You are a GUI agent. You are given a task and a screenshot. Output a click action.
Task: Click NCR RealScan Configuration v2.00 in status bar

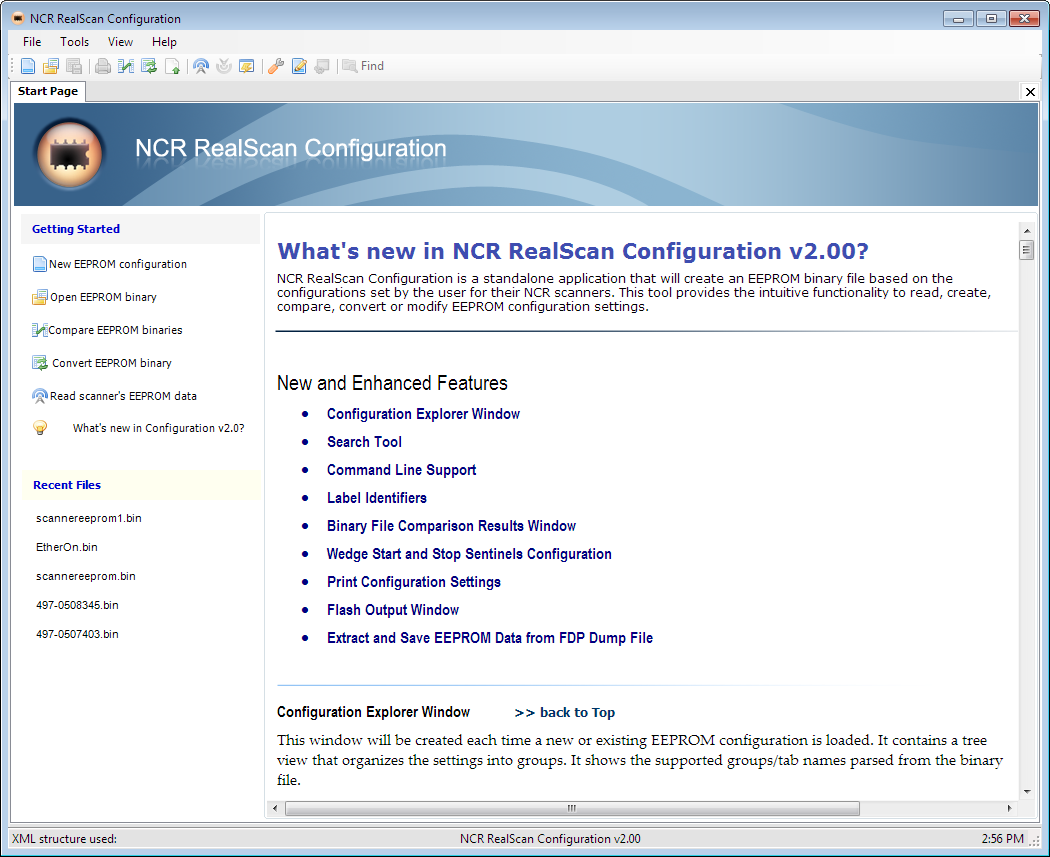[550, 839]
